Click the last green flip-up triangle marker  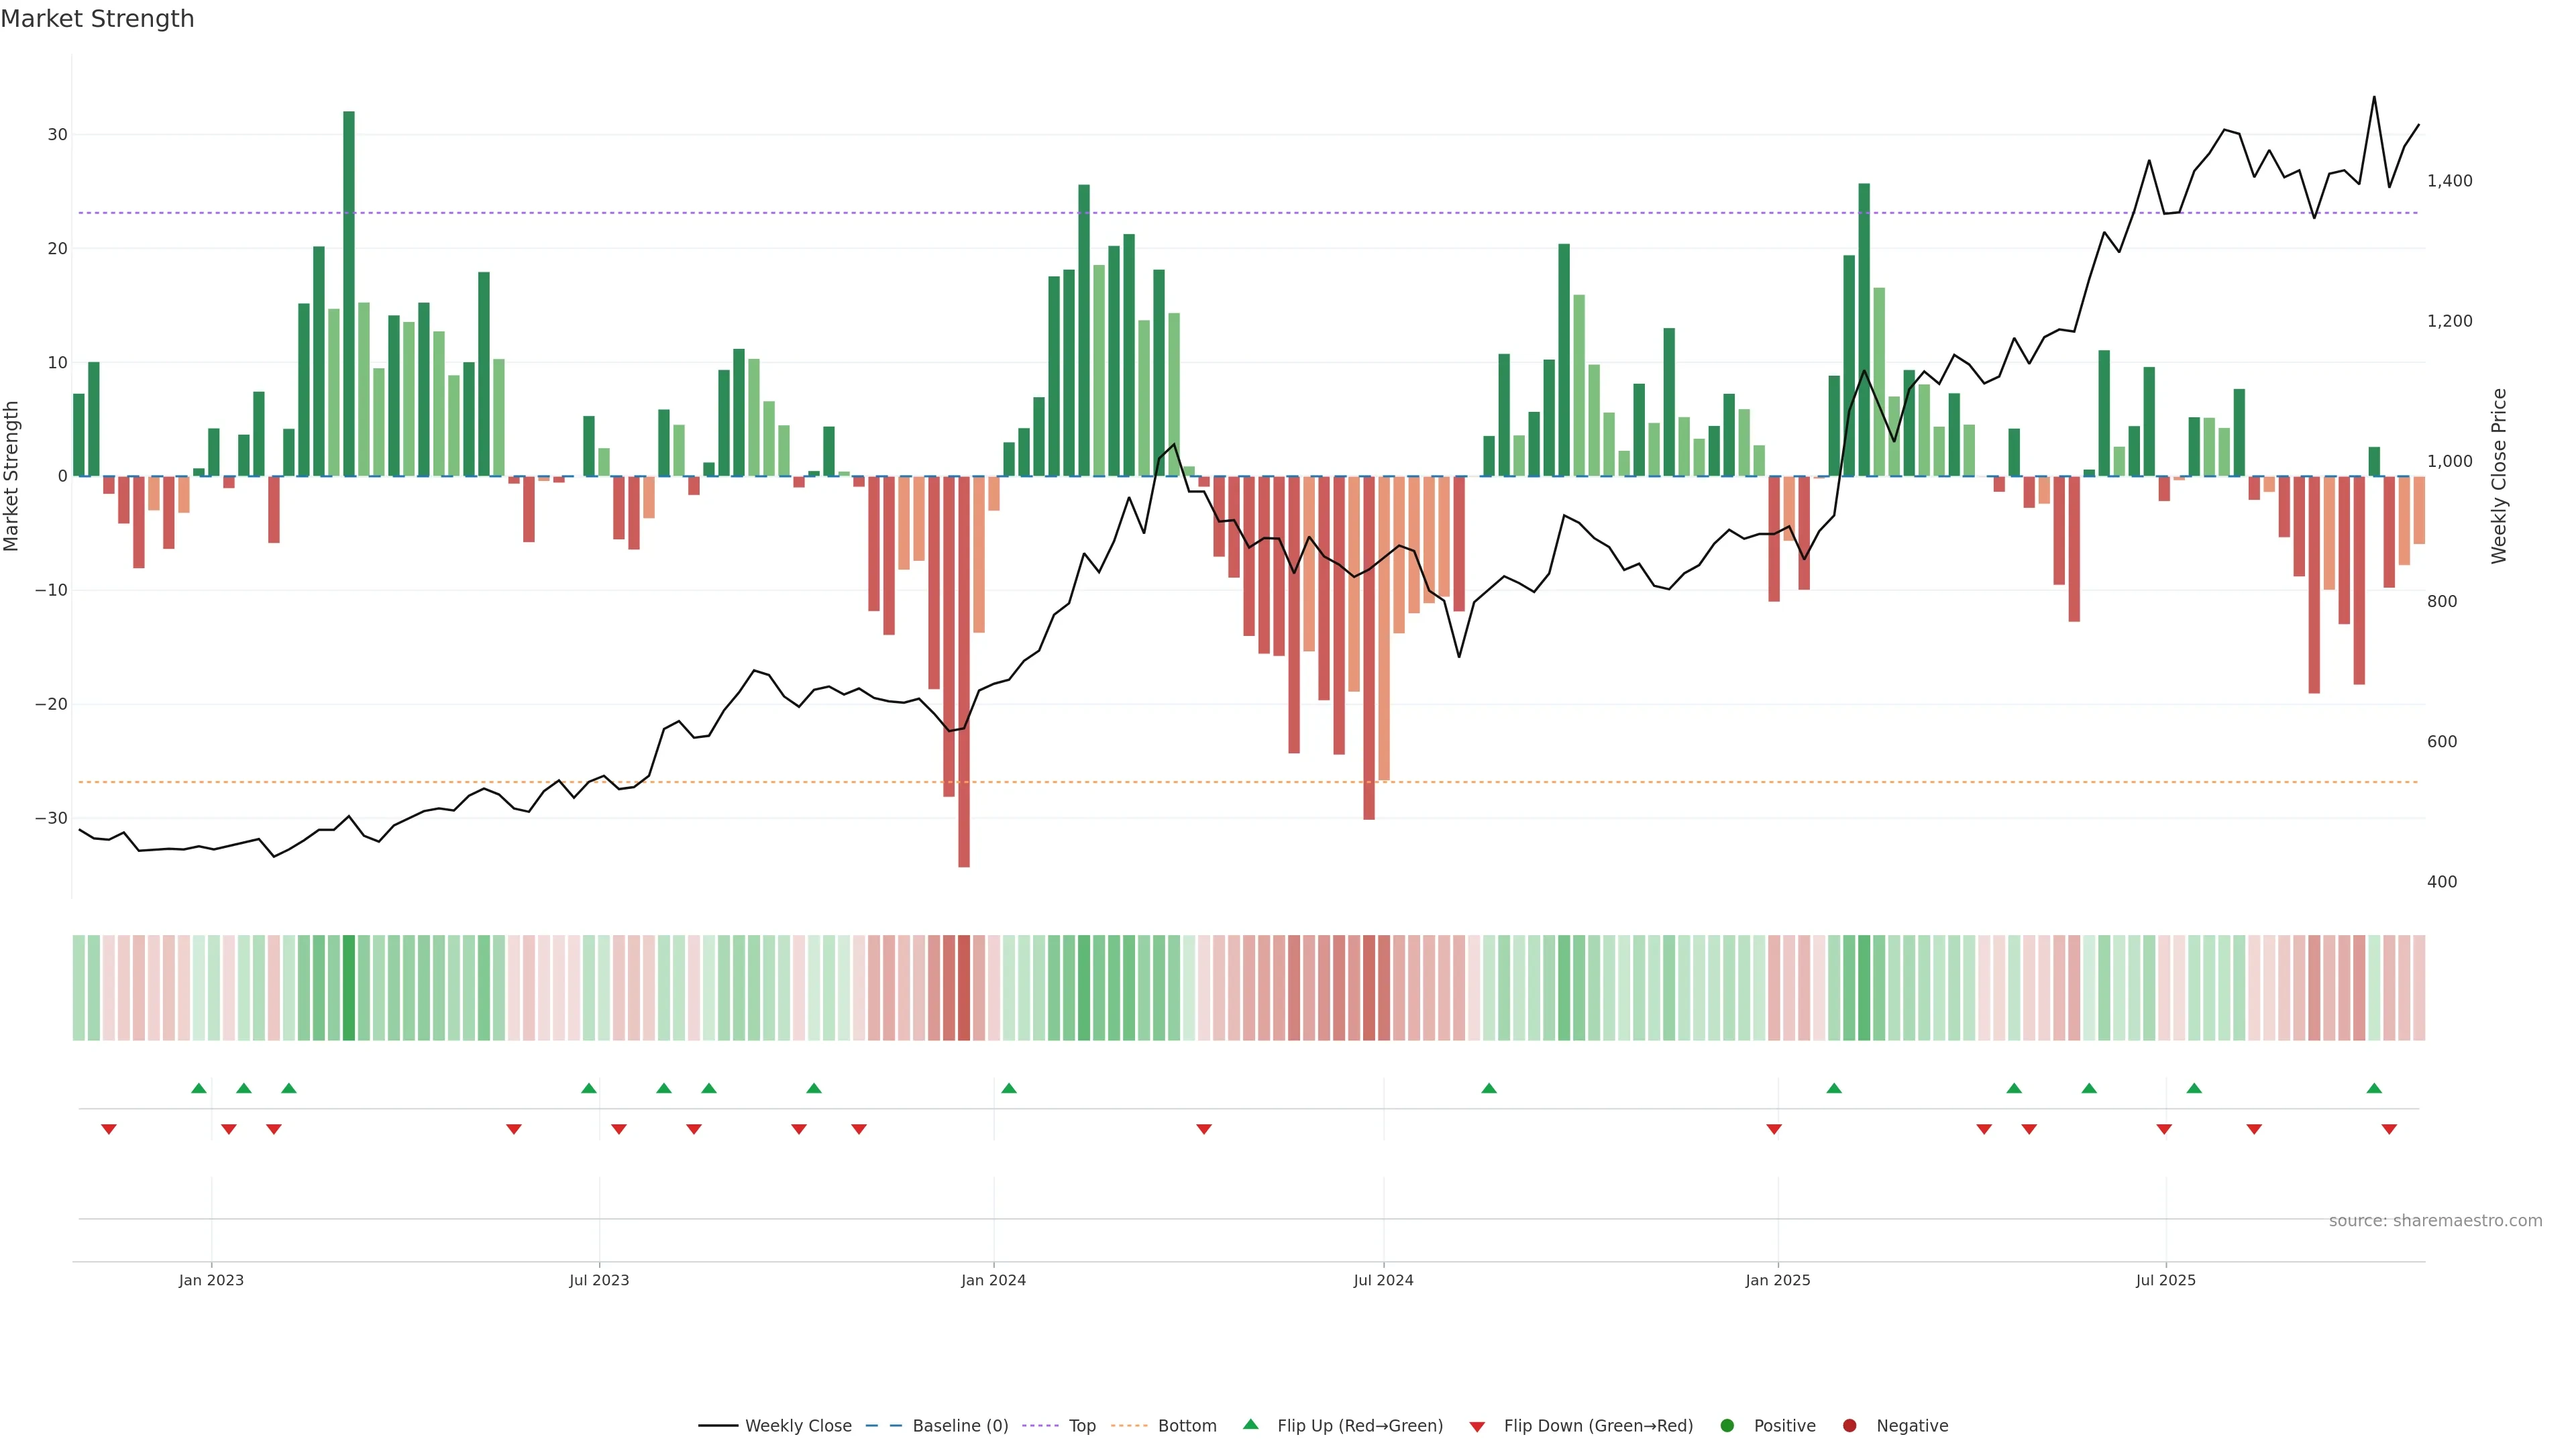tap(2374, 1088)
